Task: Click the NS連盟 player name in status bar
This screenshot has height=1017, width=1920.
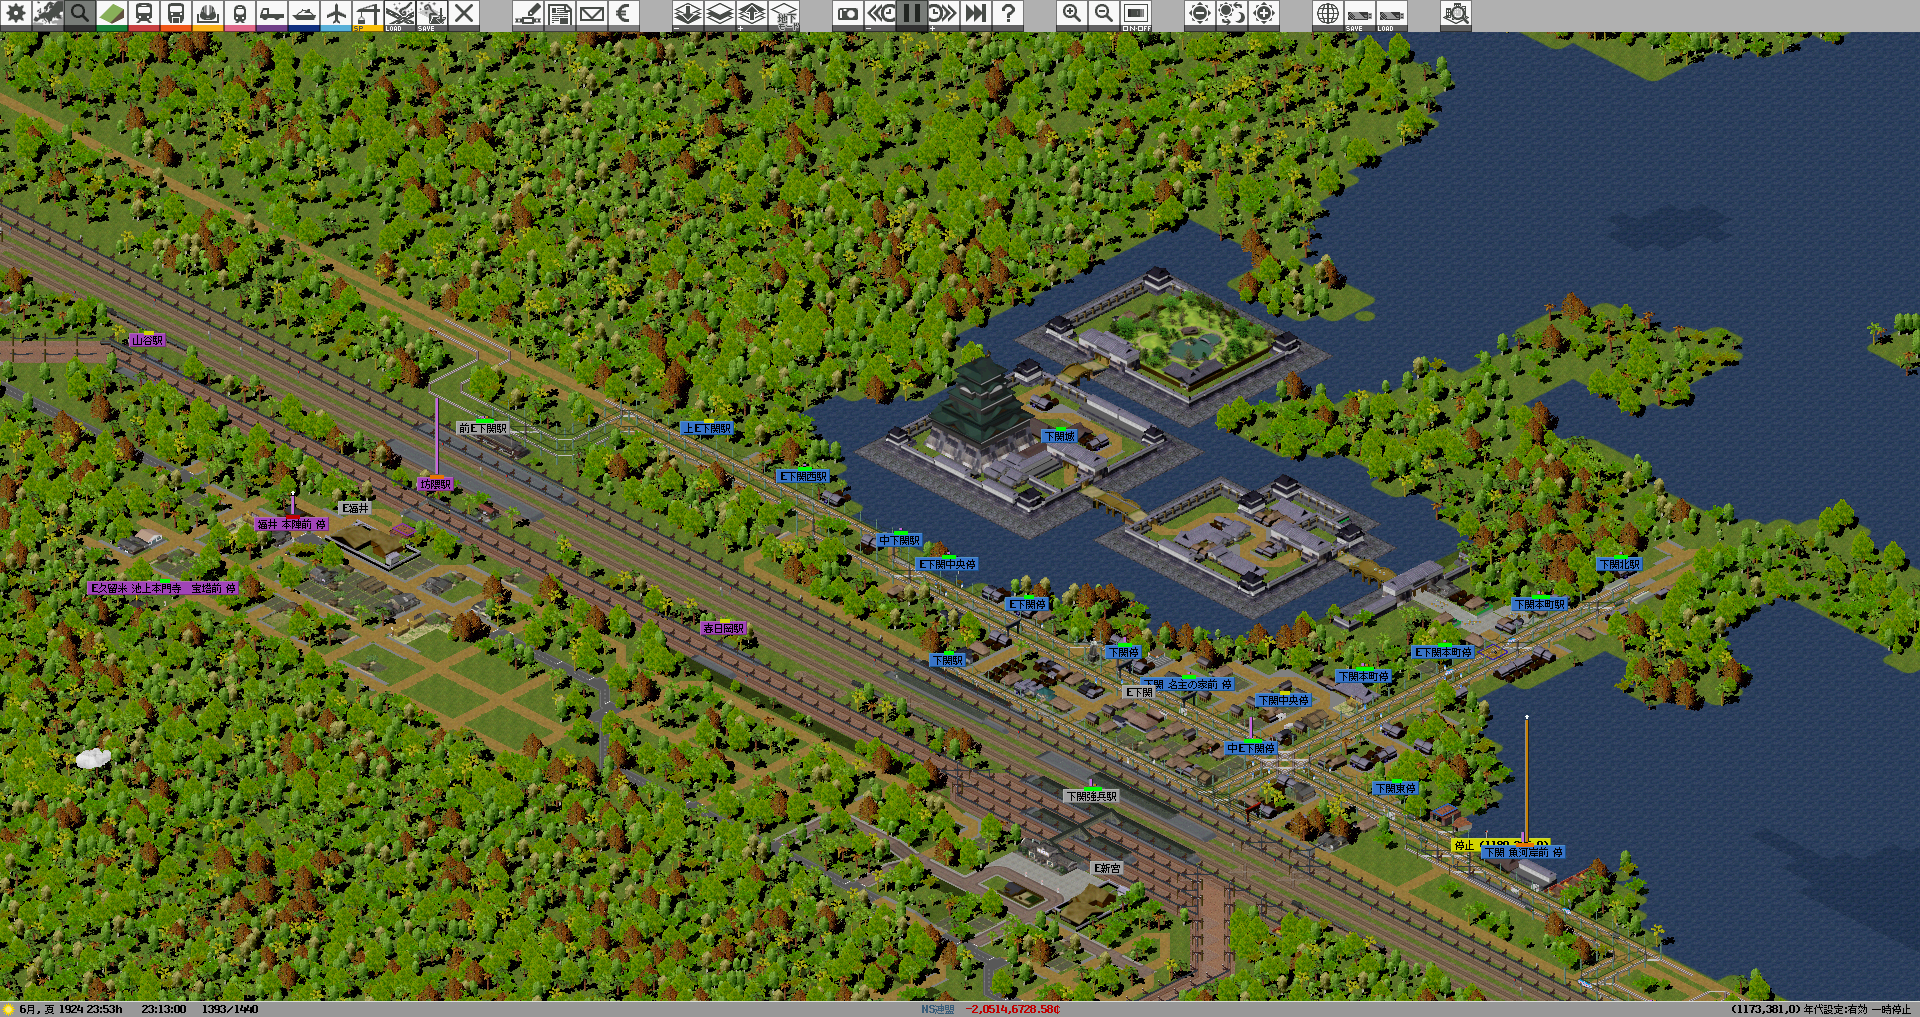Action: click(937, 1009)
